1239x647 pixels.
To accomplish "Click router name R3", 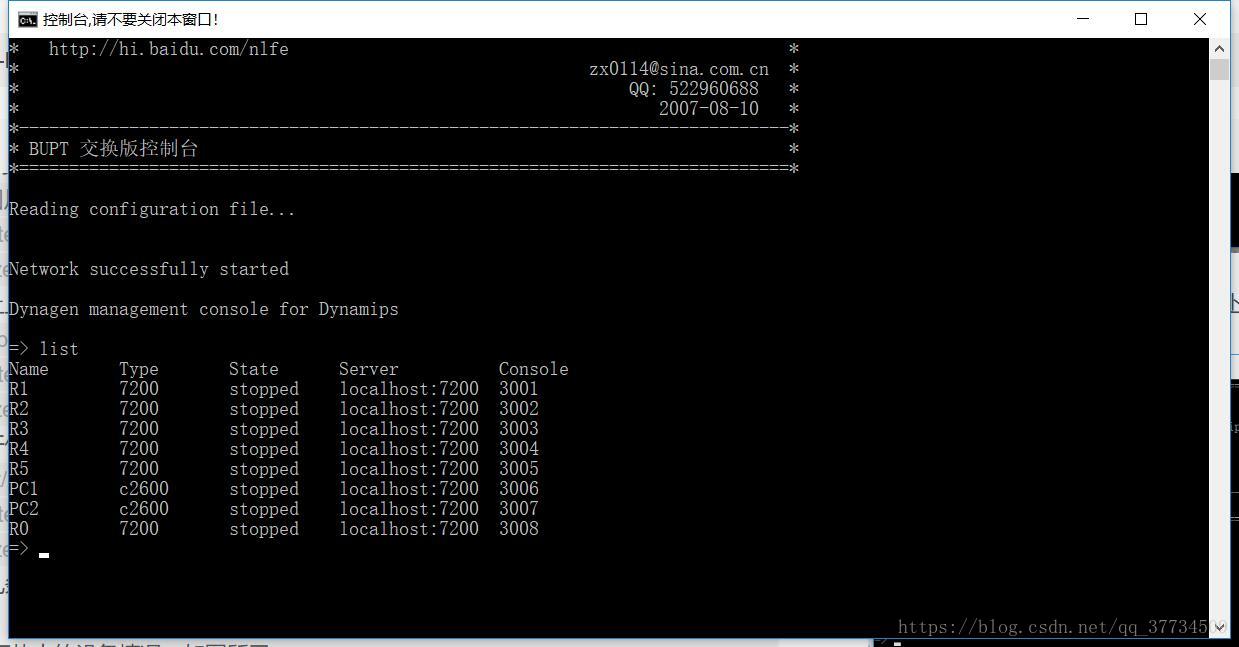I will click(x=19, y=429).
